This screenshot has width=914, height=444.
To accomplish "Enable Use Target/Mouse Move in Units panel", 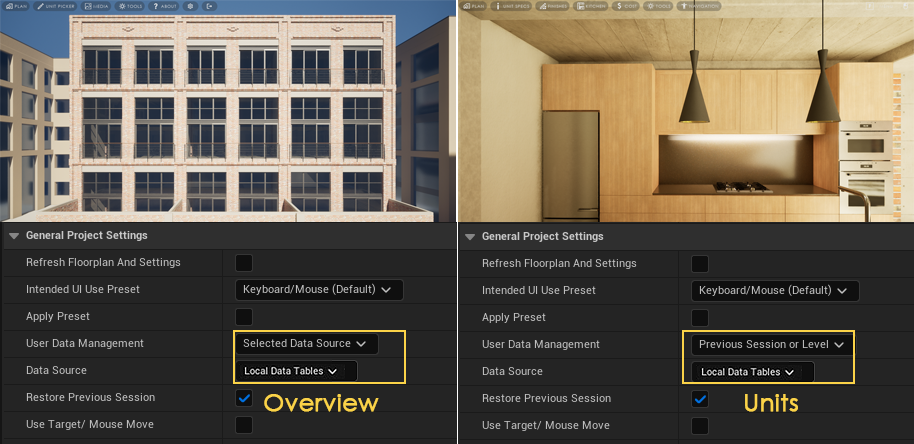I will (700, 425).
